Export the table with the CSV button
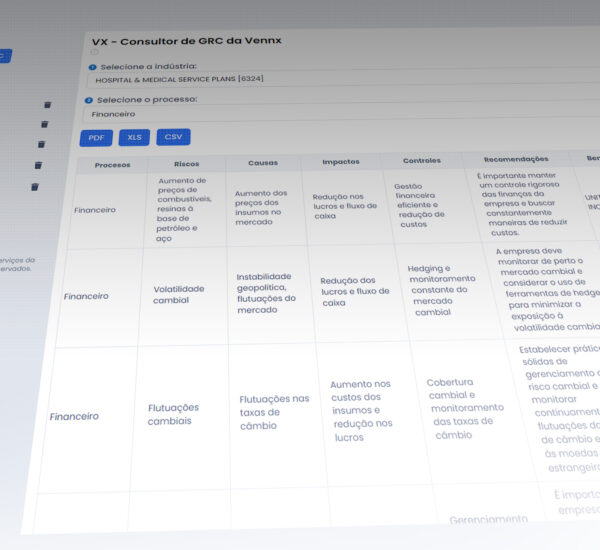 click(173, 137)
